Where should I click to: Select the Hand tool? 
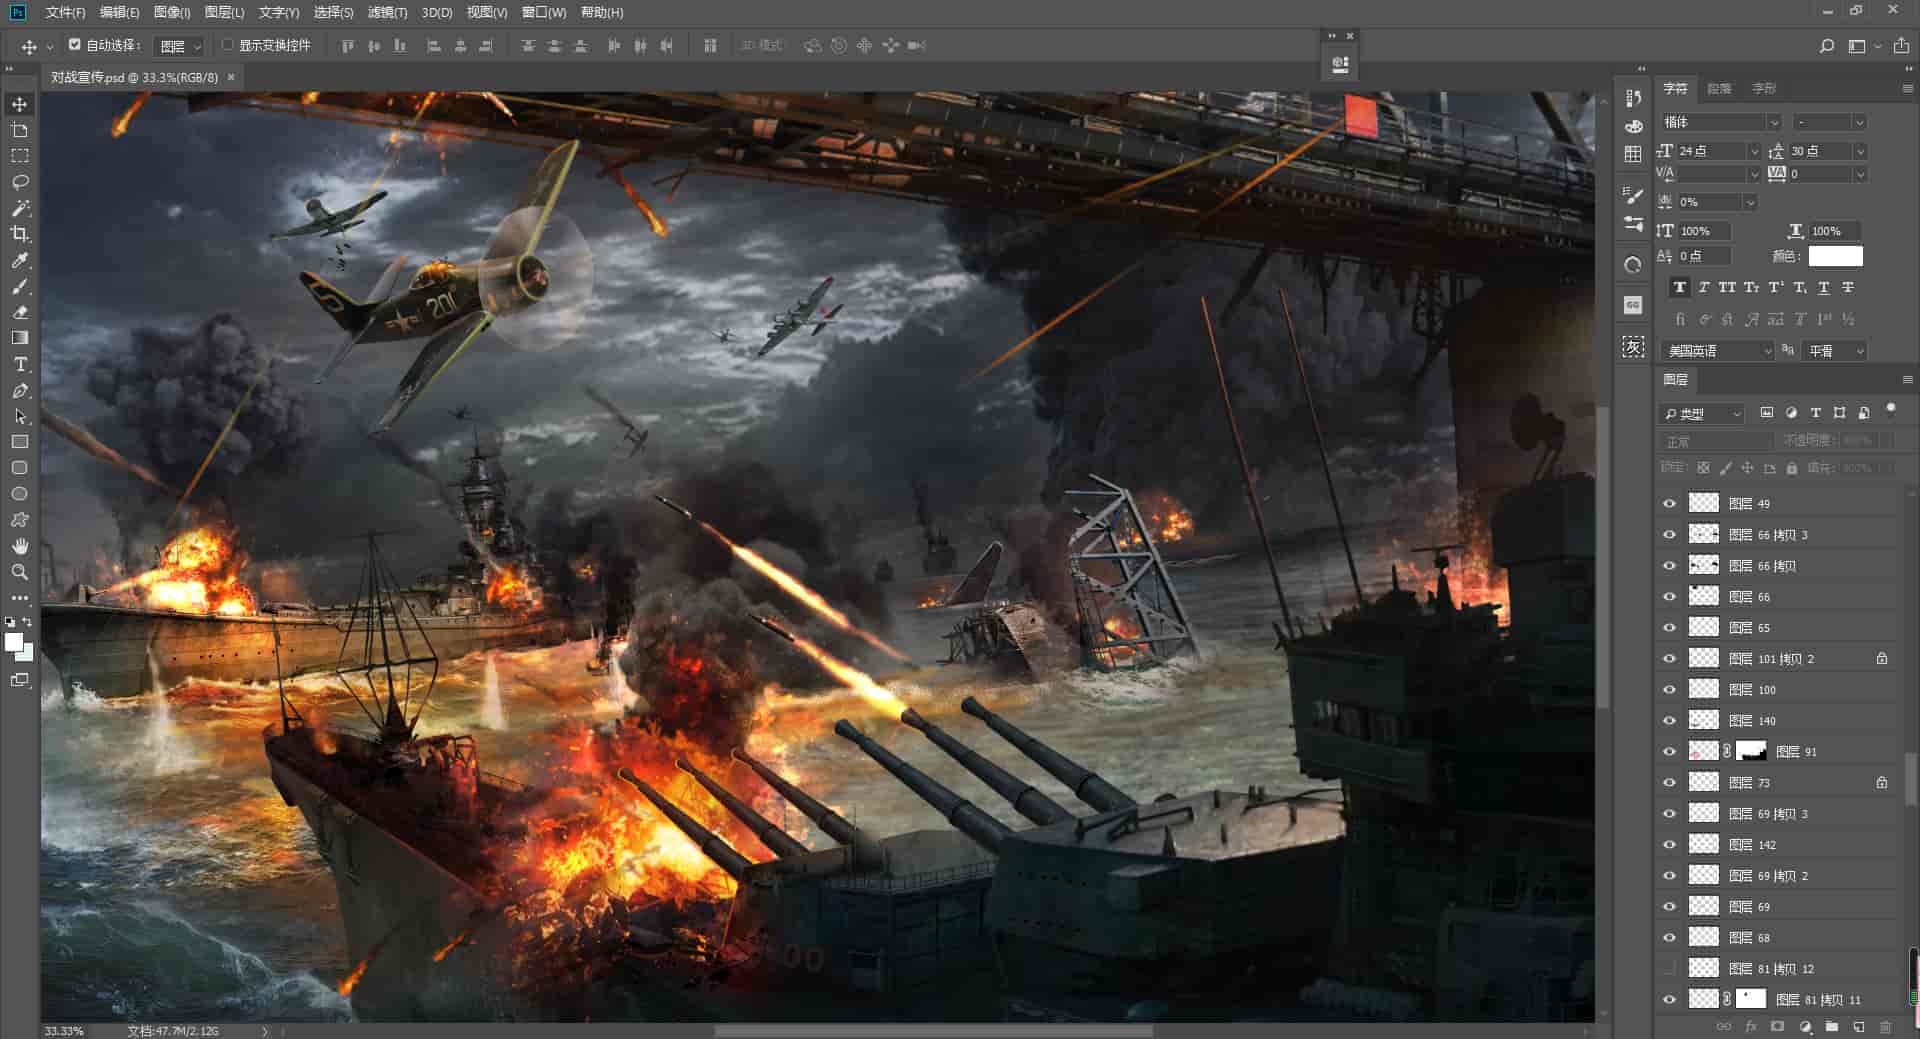[x=19, y=546]
